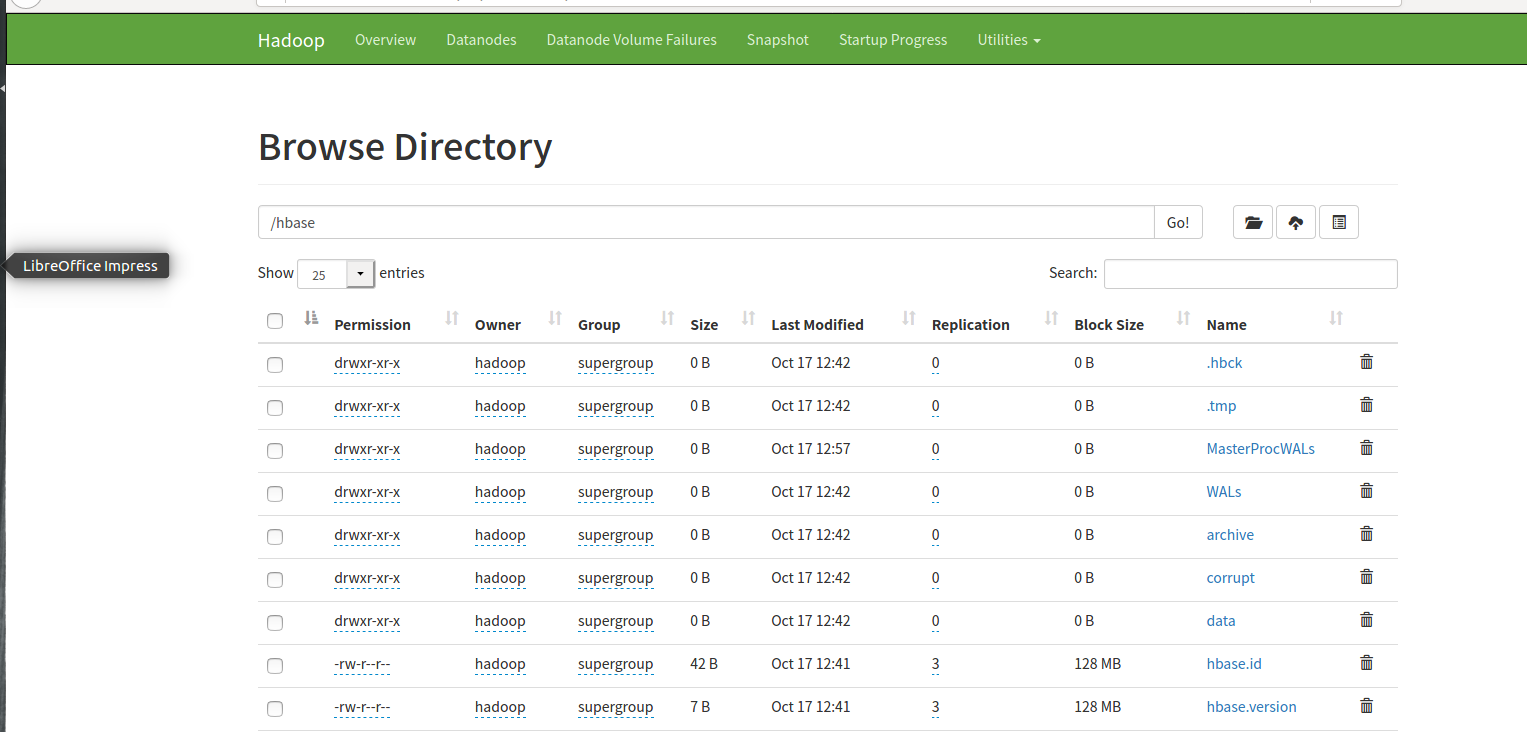Image resolution: width=1527 pixels, height=732 pixels.
Task: Sort by Block Size column arrows
Action: tap(1184, 319)
